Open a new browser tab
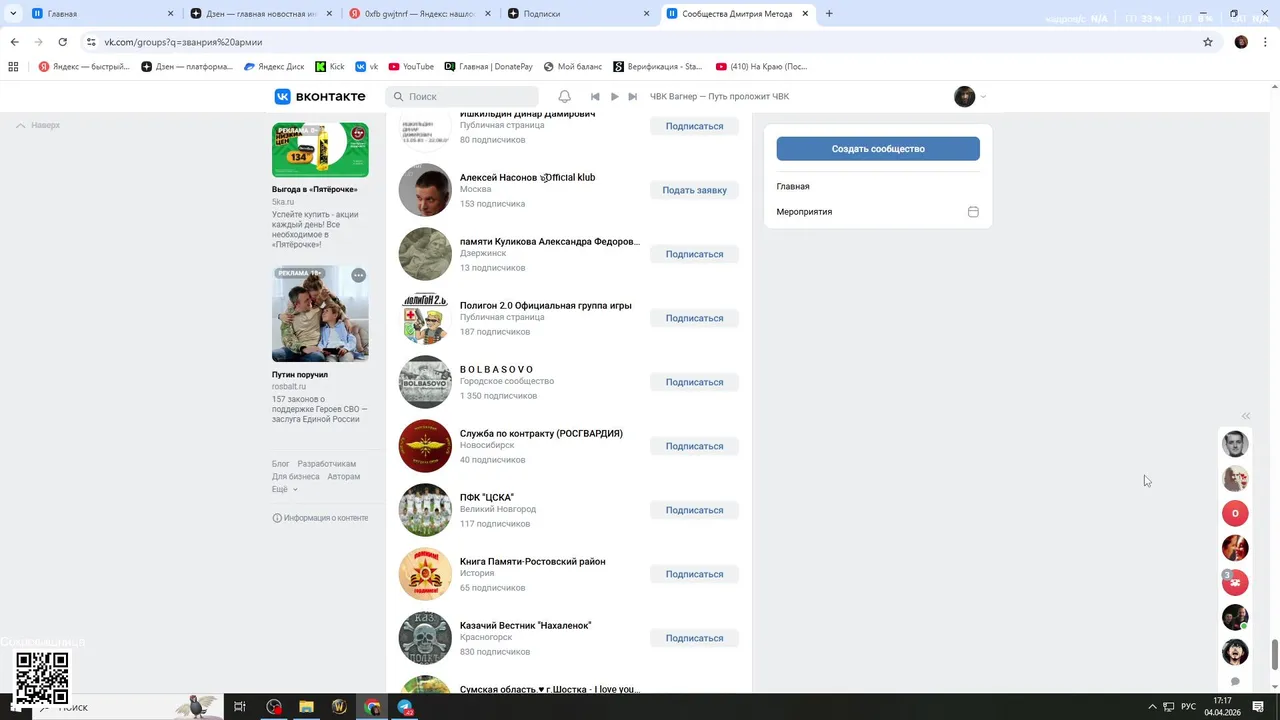The width and height of the screenshot is (1280, 720). click(x=829, y=14)
